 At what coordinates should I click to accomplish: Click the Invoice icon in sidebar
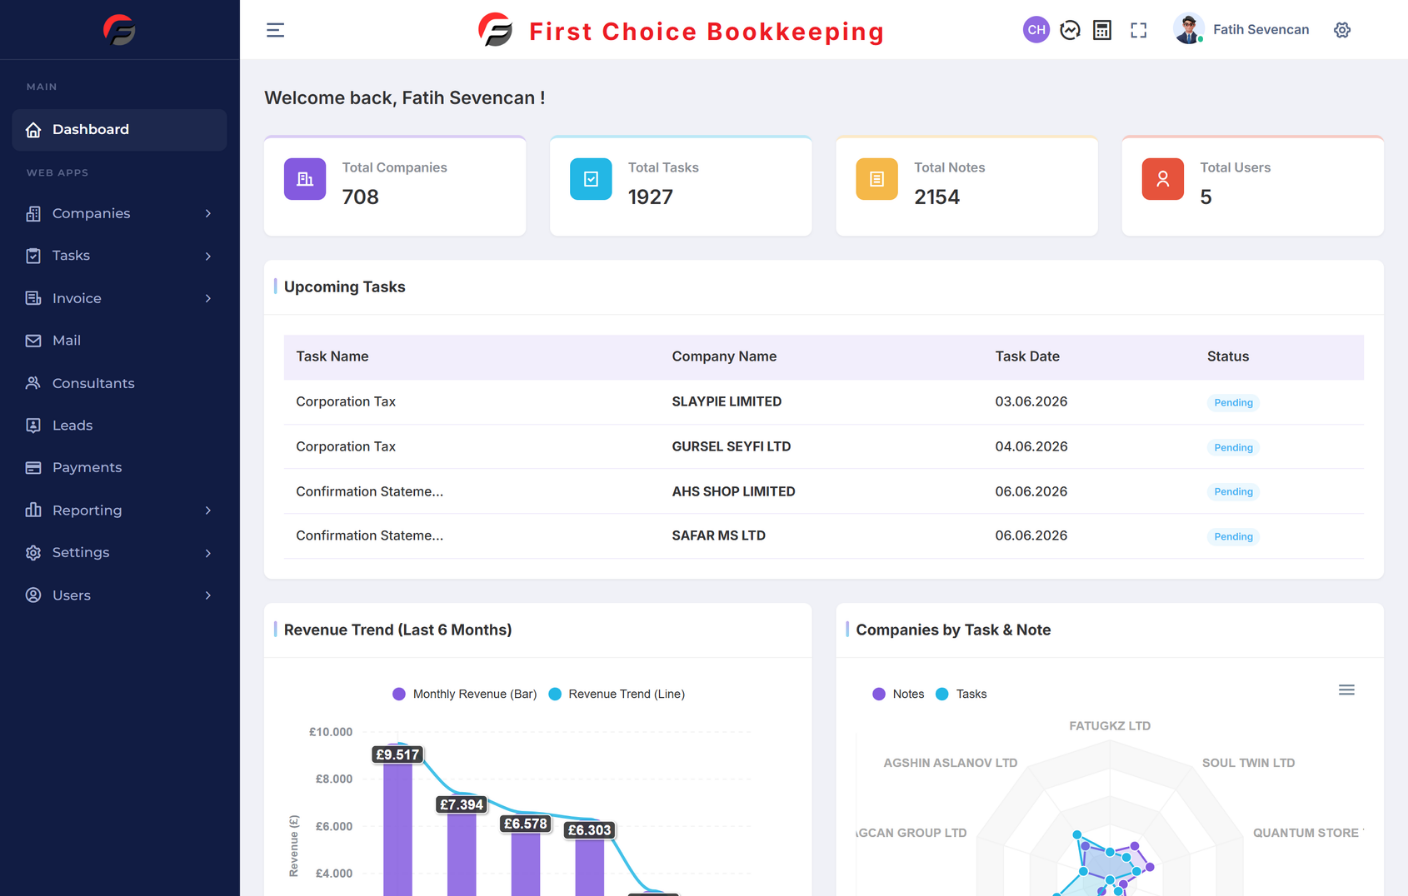pos(33,298)
